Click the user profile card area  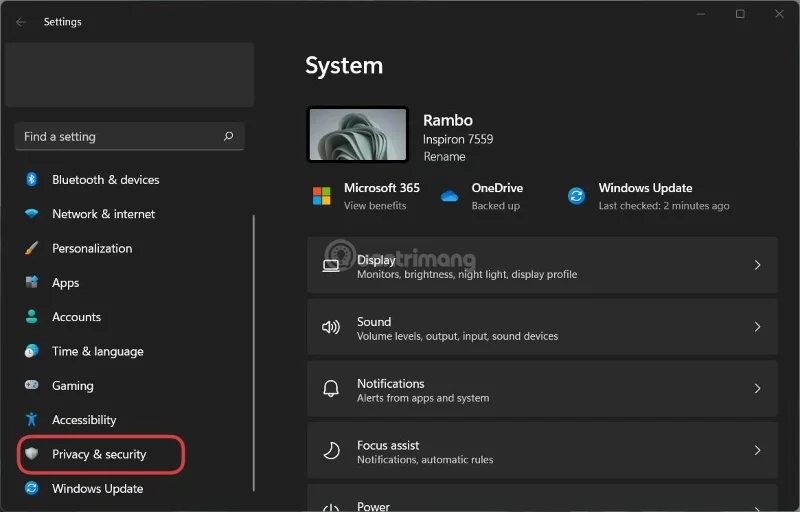click(x=130, y=75)
